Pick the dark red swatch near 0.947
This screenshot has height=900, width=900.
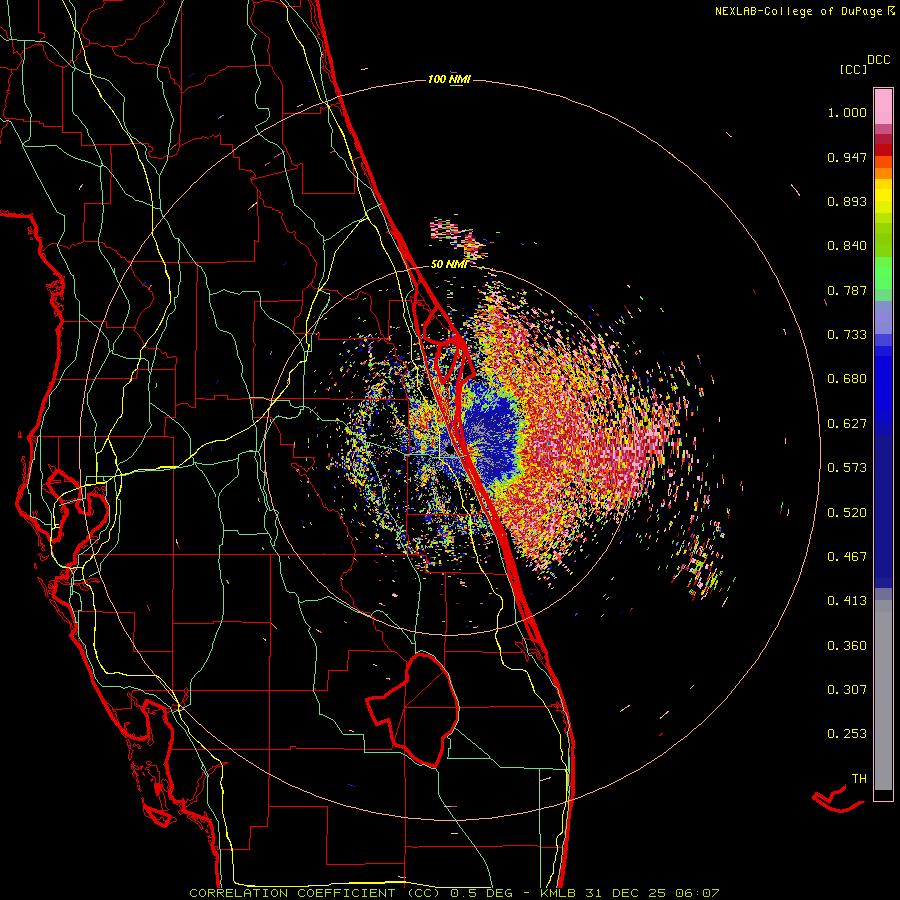click(883, 150)
